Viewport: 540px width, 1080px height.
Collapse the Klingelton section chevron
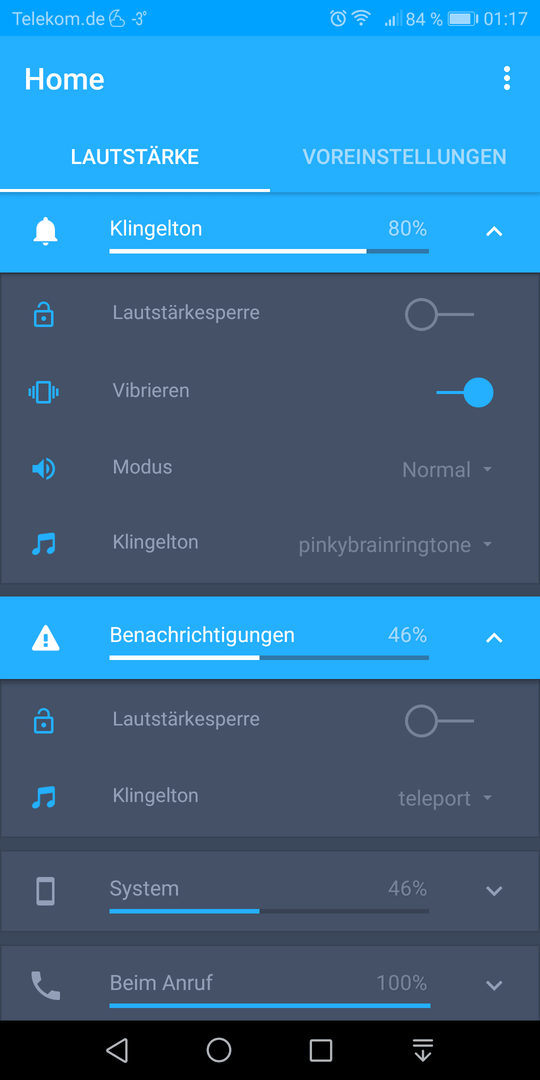[x=494, y=232]
